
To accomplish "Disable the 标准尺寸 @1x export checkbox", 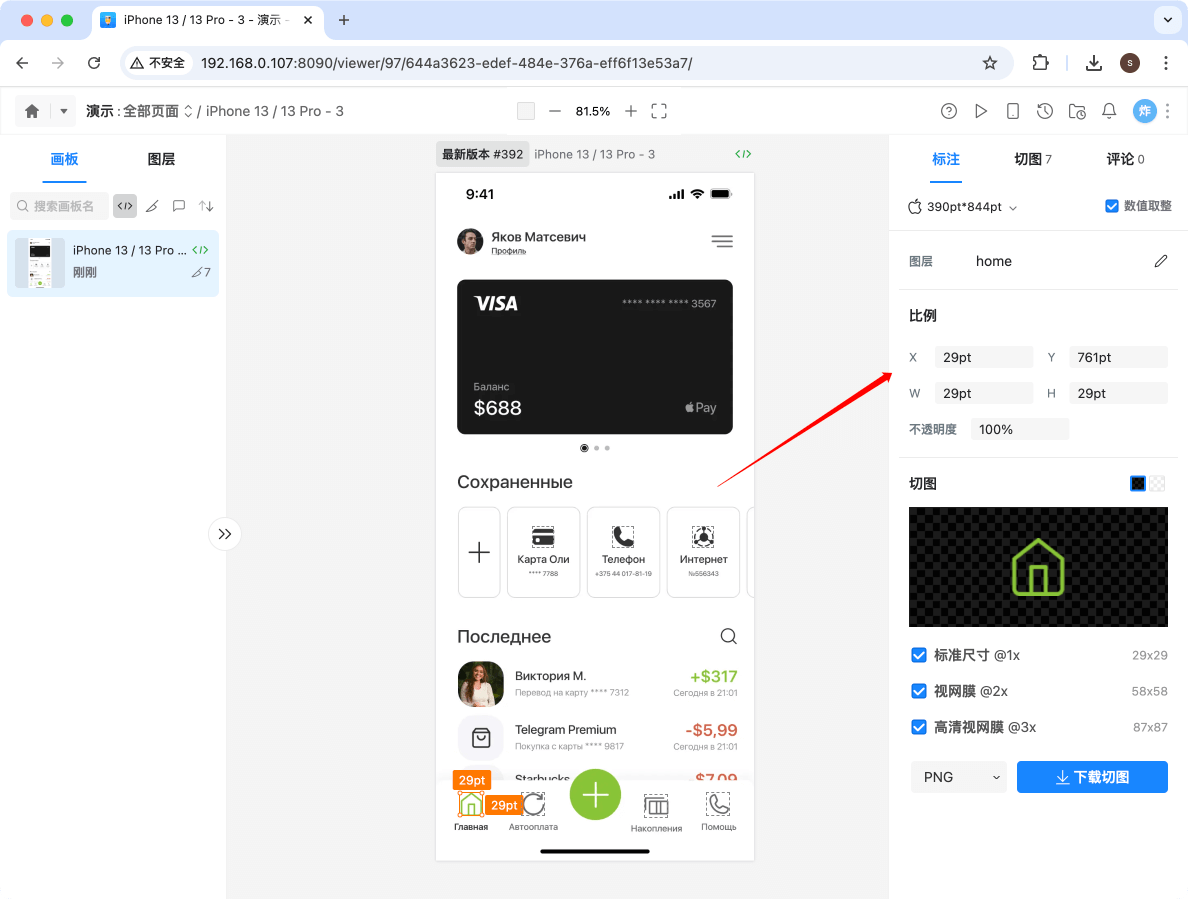I will coord(919,655).
